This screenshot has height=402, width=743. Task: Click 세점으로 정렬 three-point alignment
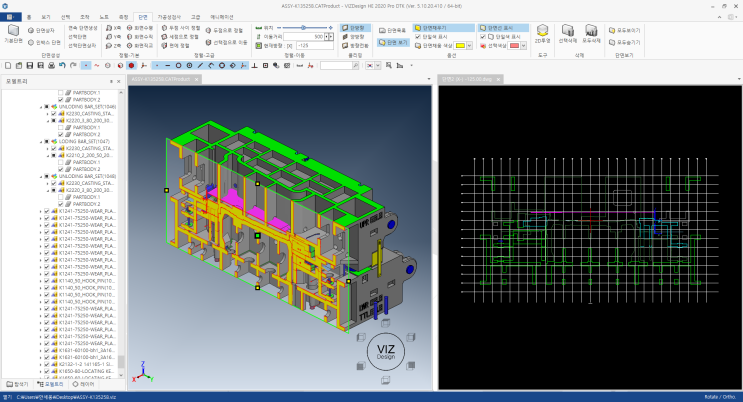point(180,37)
